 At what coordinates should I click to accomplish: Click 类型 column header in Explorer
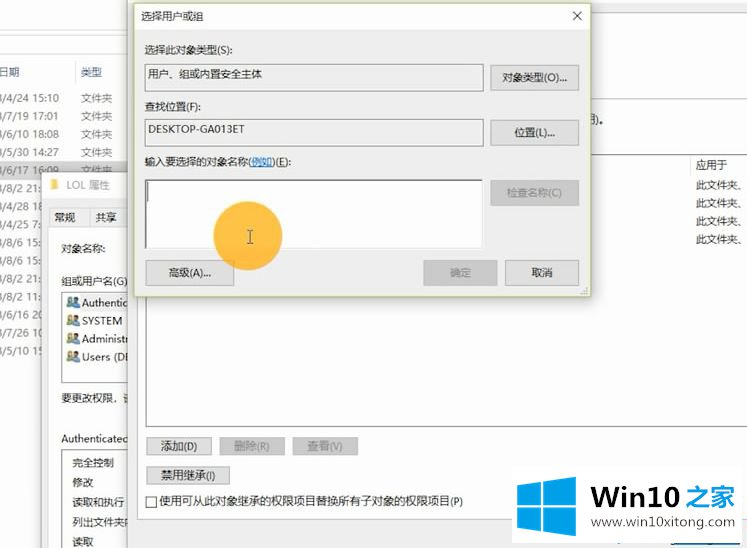pos(91,72)
